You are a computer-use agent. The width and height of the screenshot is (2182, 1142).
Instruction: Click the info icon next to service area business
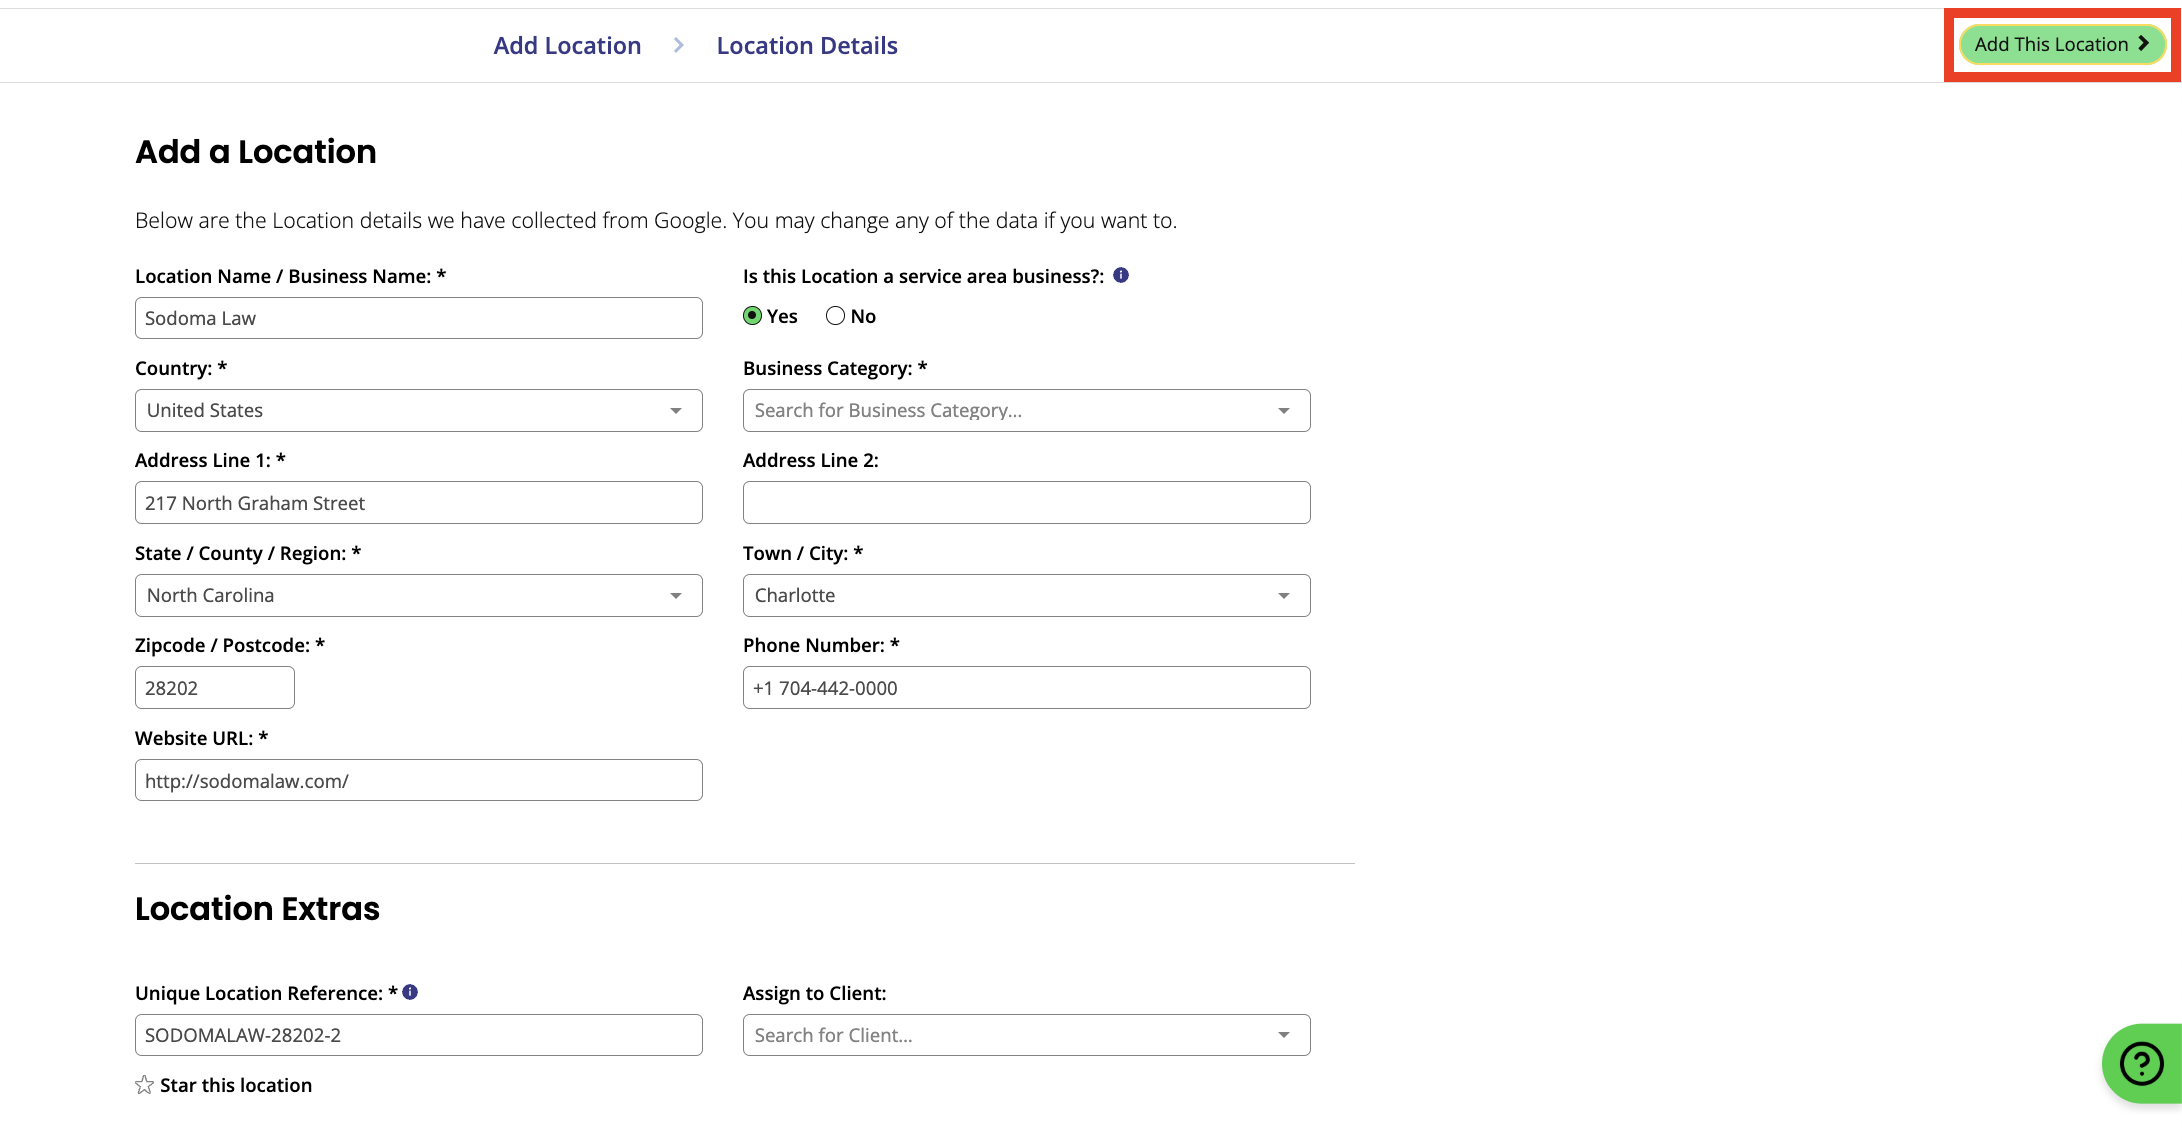pos(1121,276)
